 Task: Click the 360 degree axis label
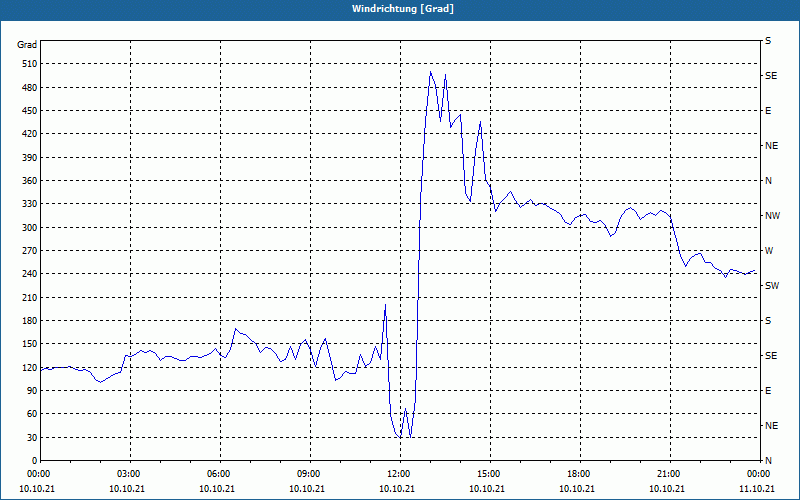(x=30, y=181)
